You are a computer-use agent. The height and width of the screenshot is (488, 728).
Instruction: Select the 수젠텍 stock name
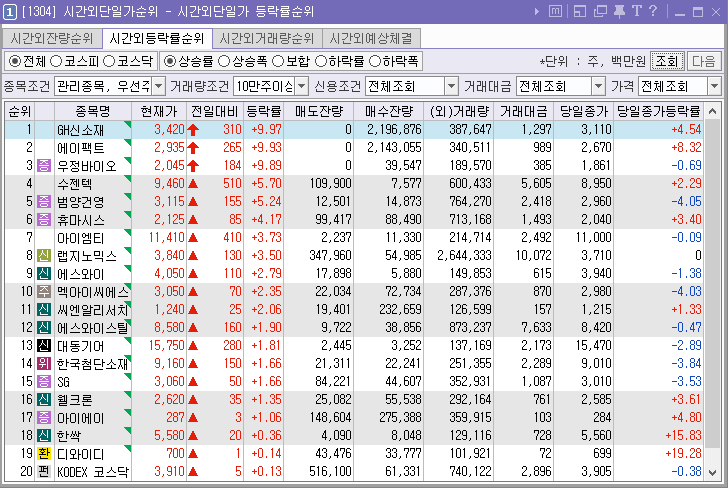pyautogui.click(x=74, y=184)
